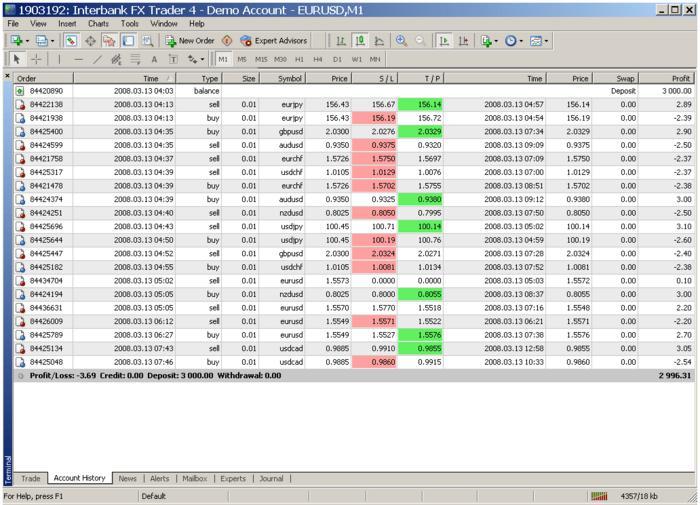Image resolution: width=700 pixels, height=505 pixels.
Task: Select the Fibonacci retracement tool
Action: point(135,59)
